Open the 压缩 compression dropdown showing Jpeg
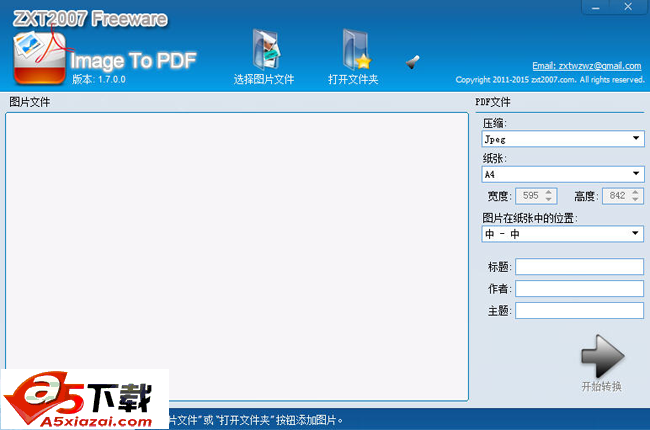Image resolution: width=650 pixels, height=430 pixels. click(x=563, y=139)
